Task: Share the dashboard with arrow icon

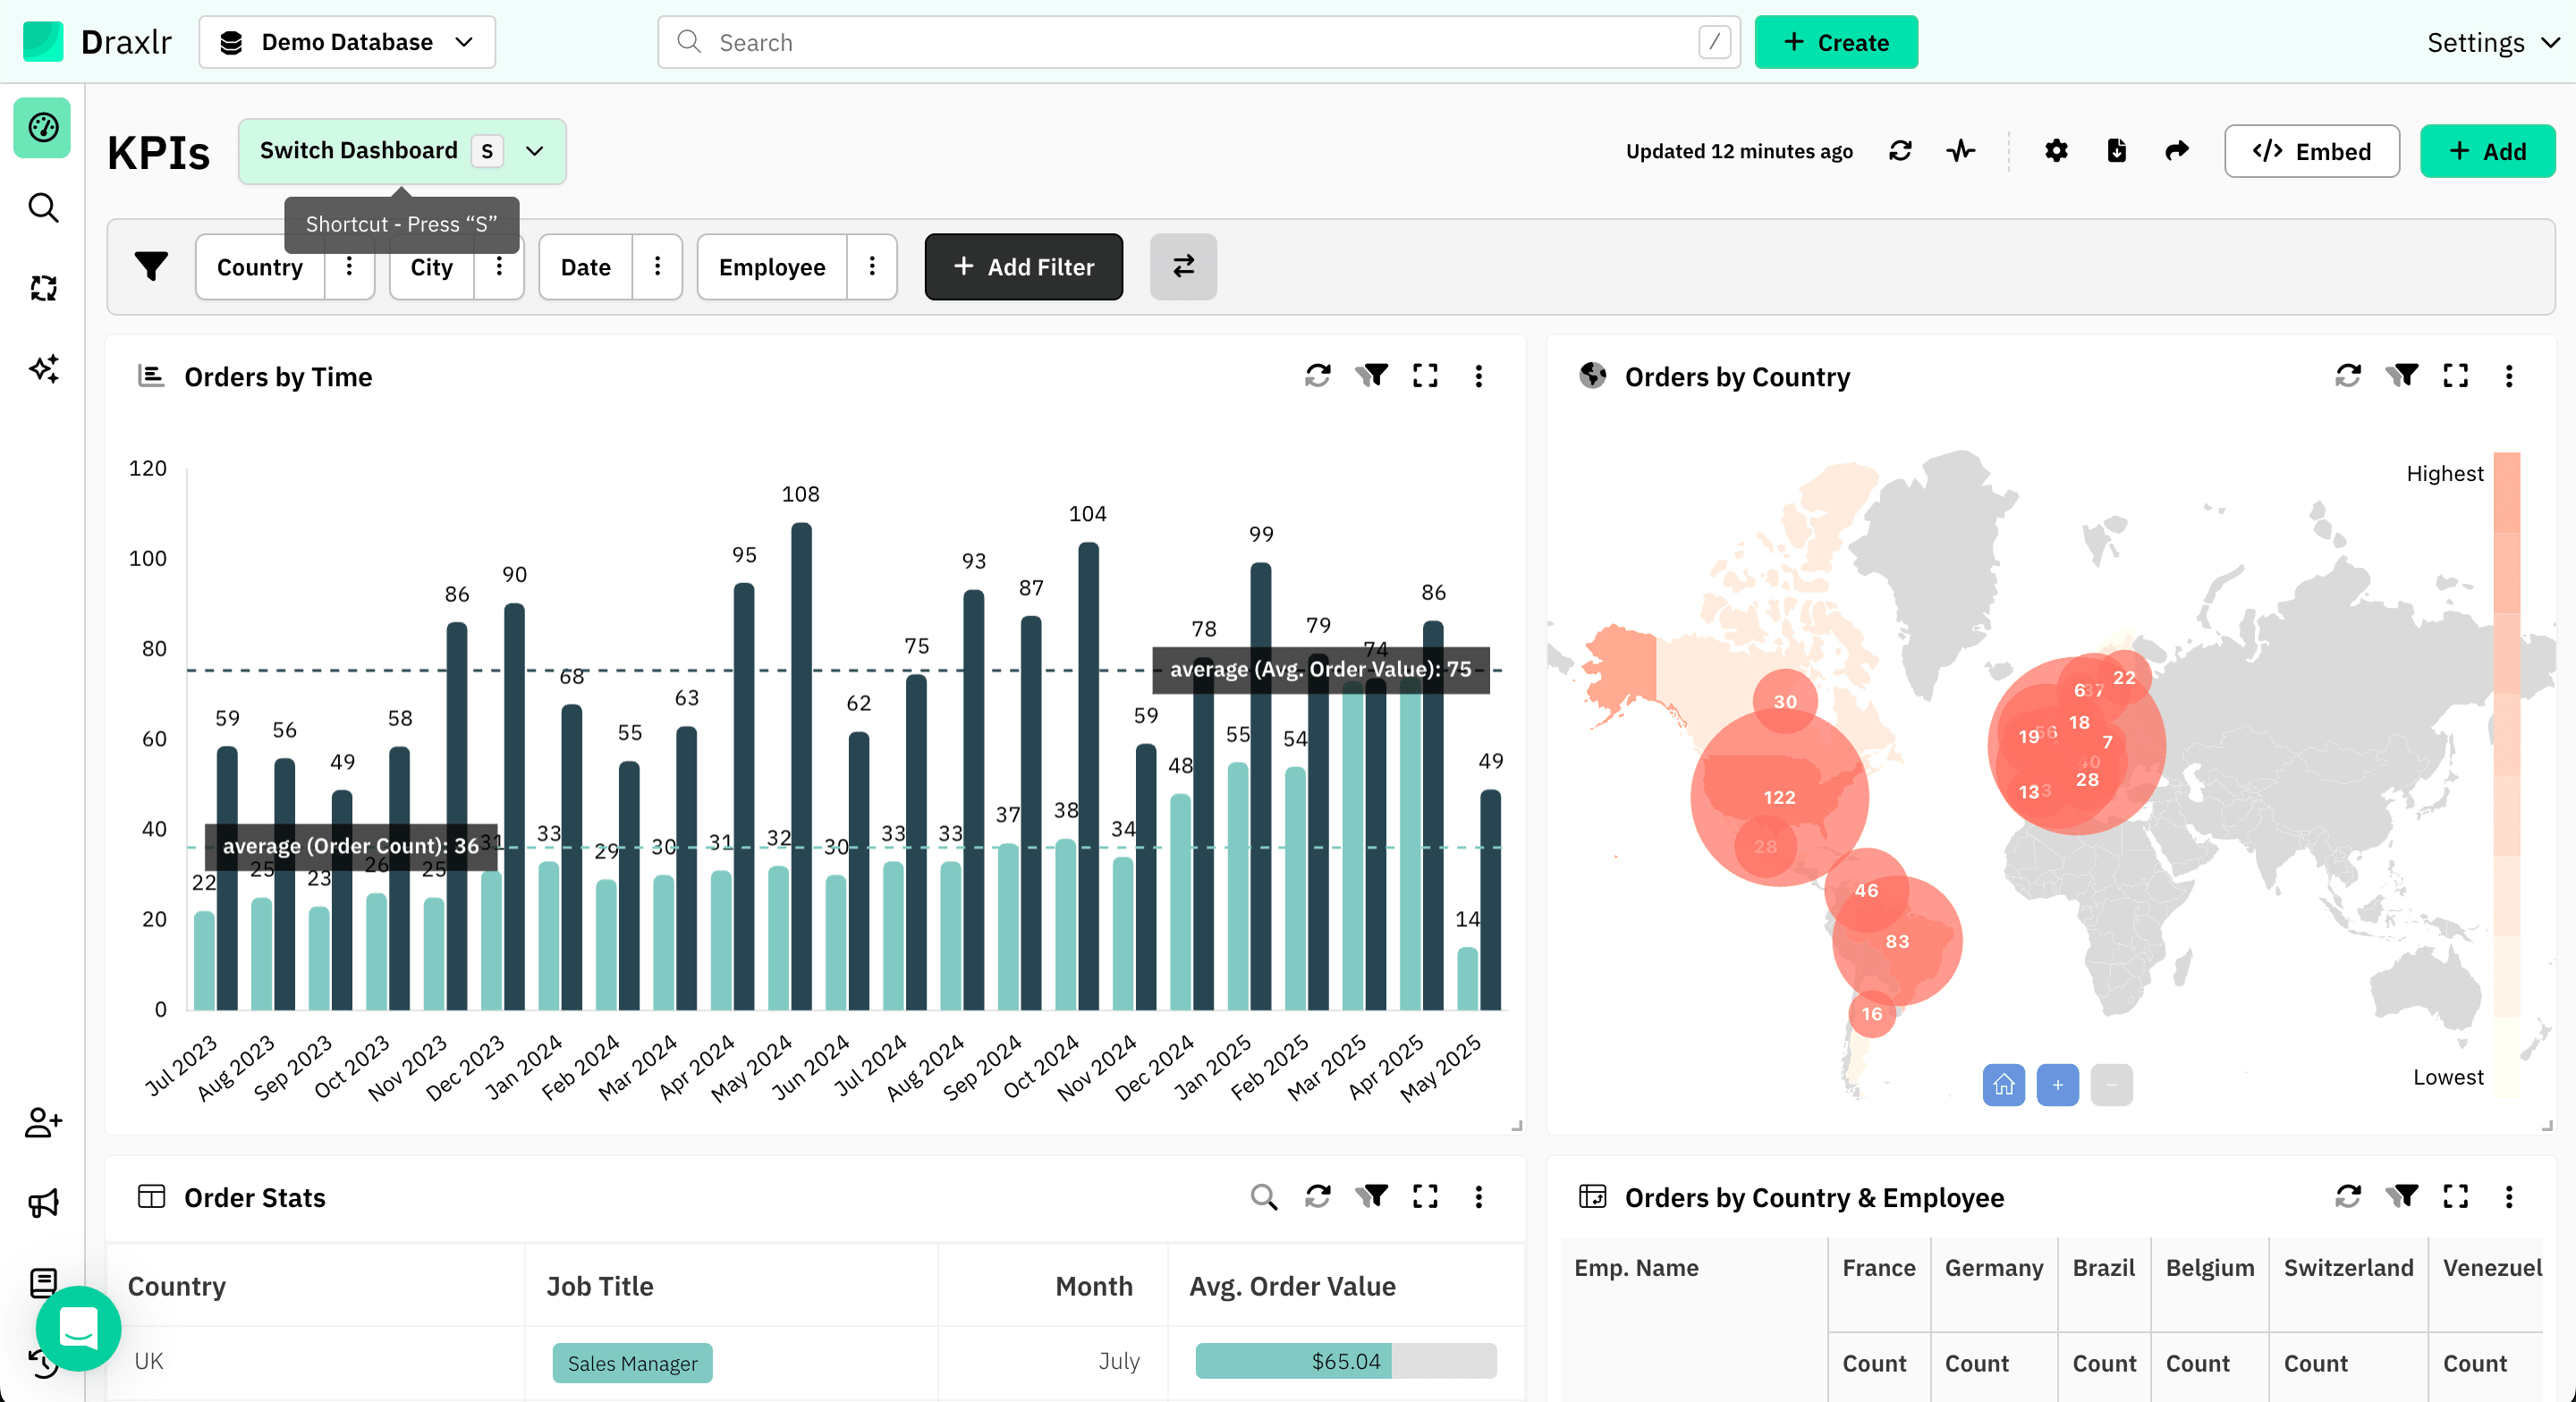Action: 2177,151
